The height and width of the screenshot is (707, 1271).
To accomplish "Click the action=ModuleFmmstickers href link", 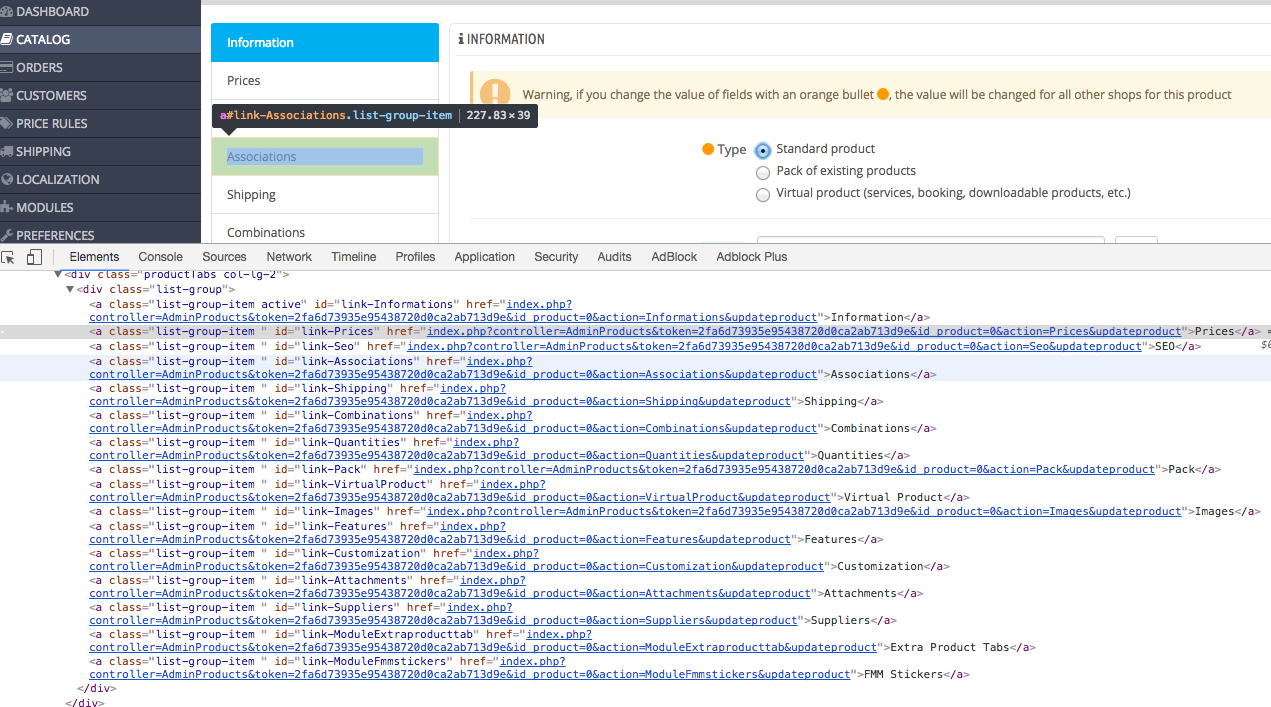I will 470,675.
